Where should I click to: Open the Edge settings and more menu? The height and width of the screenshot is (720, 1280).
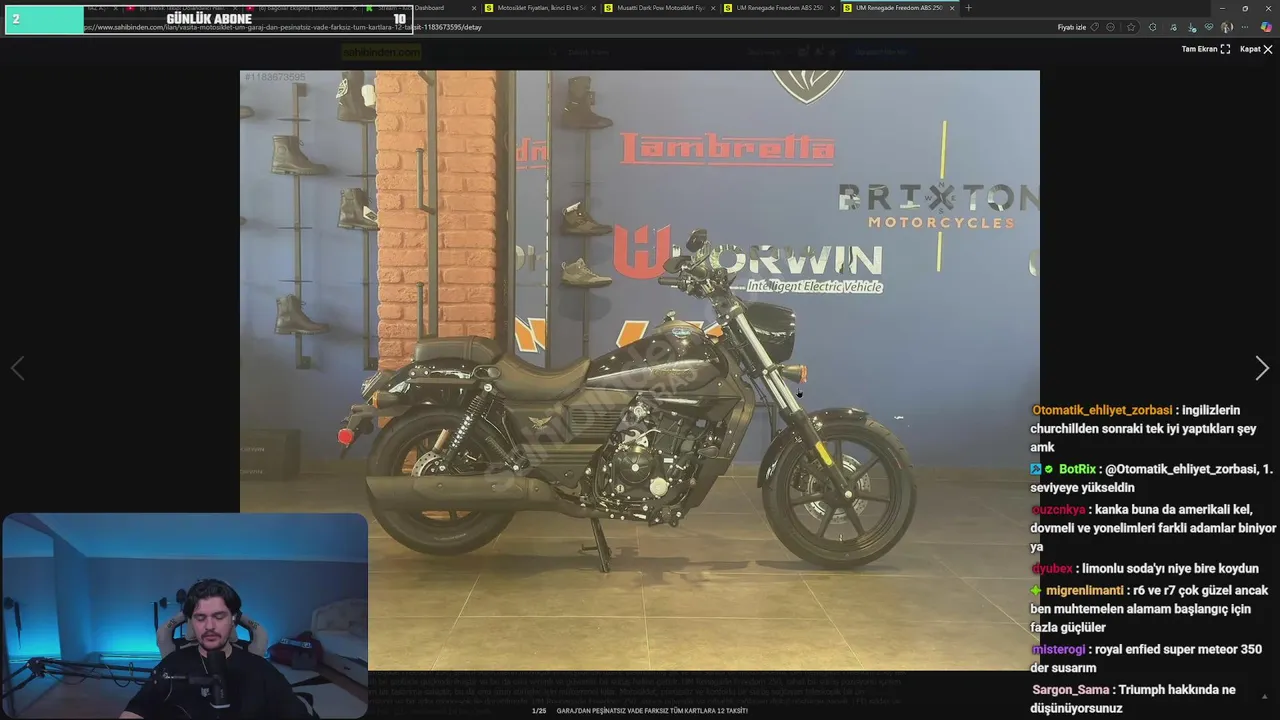point(1245,27)
